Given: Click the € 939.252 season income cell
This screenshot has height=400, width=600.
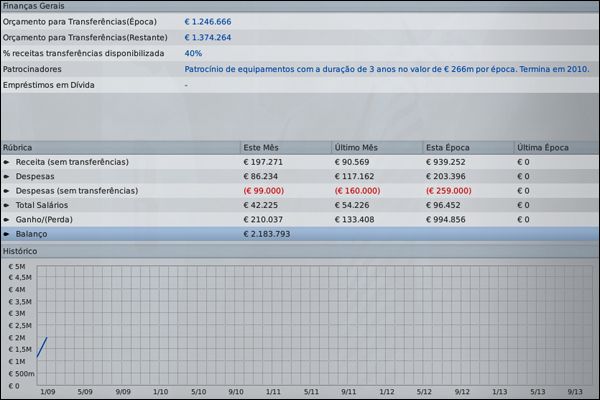Looking at the screenshot, I should coord(446,162).
